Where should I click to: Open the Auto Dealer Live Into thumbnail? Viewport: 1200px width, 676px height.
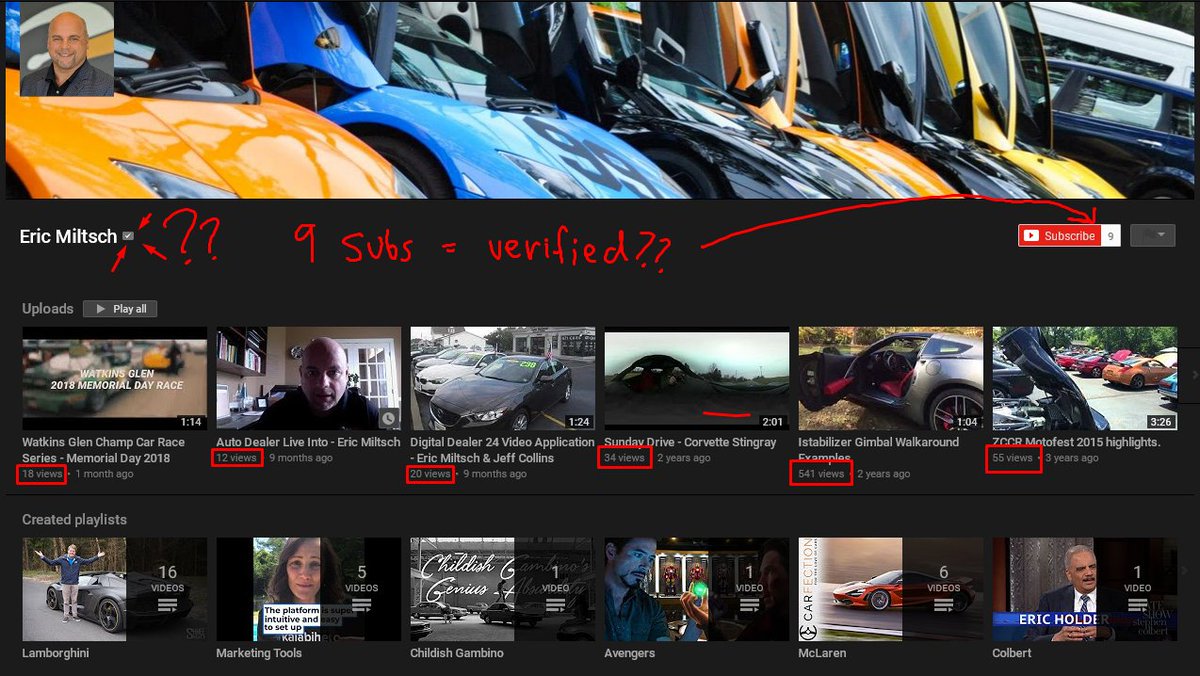(x=308, y=378)
